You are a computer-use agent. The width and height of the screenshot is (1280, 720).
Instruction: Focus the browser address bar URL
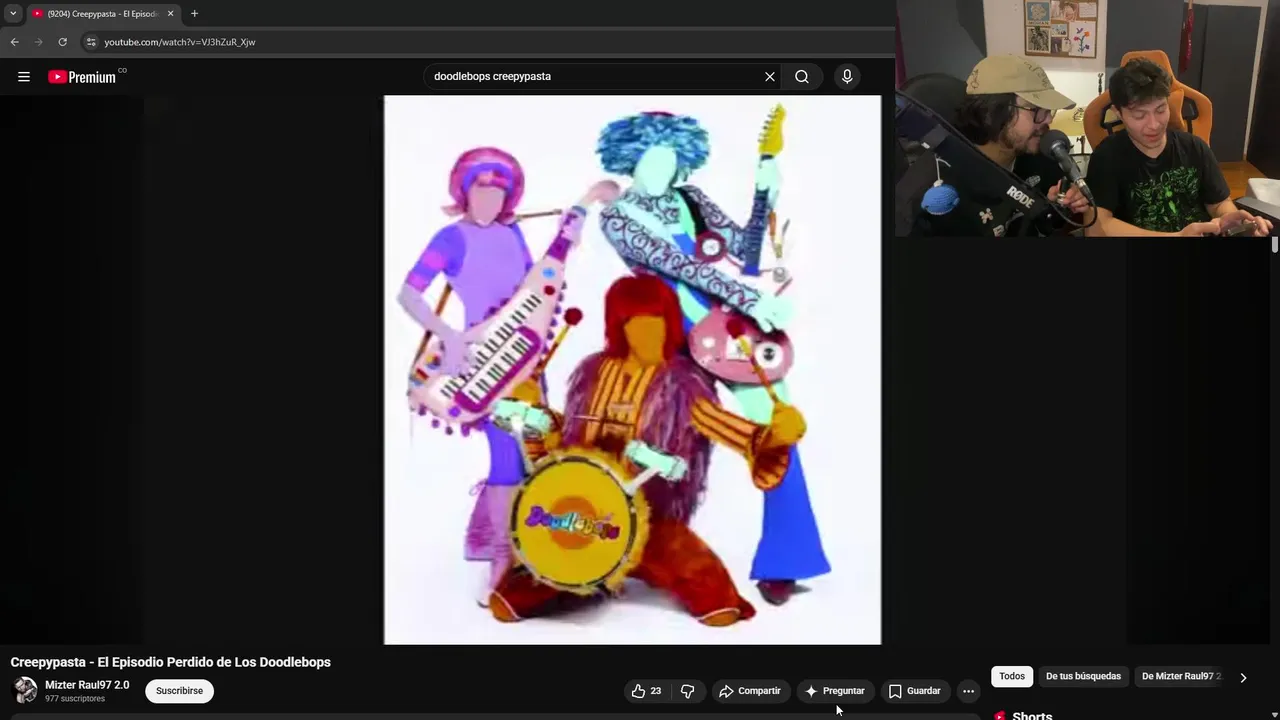tap(180, 42)
